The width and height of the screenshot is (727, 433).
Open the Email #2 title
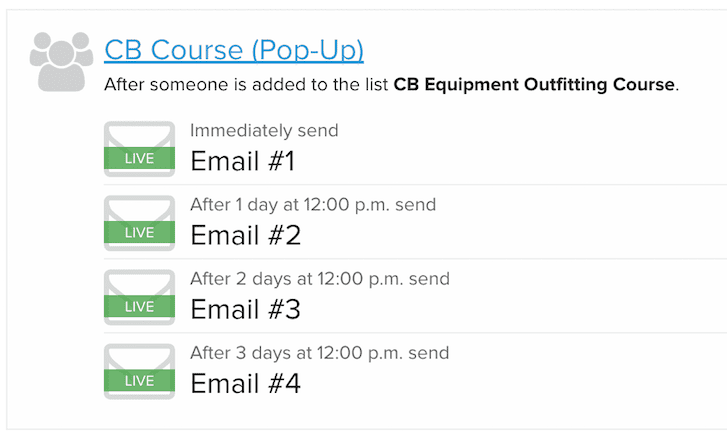(x=246, y=235)
